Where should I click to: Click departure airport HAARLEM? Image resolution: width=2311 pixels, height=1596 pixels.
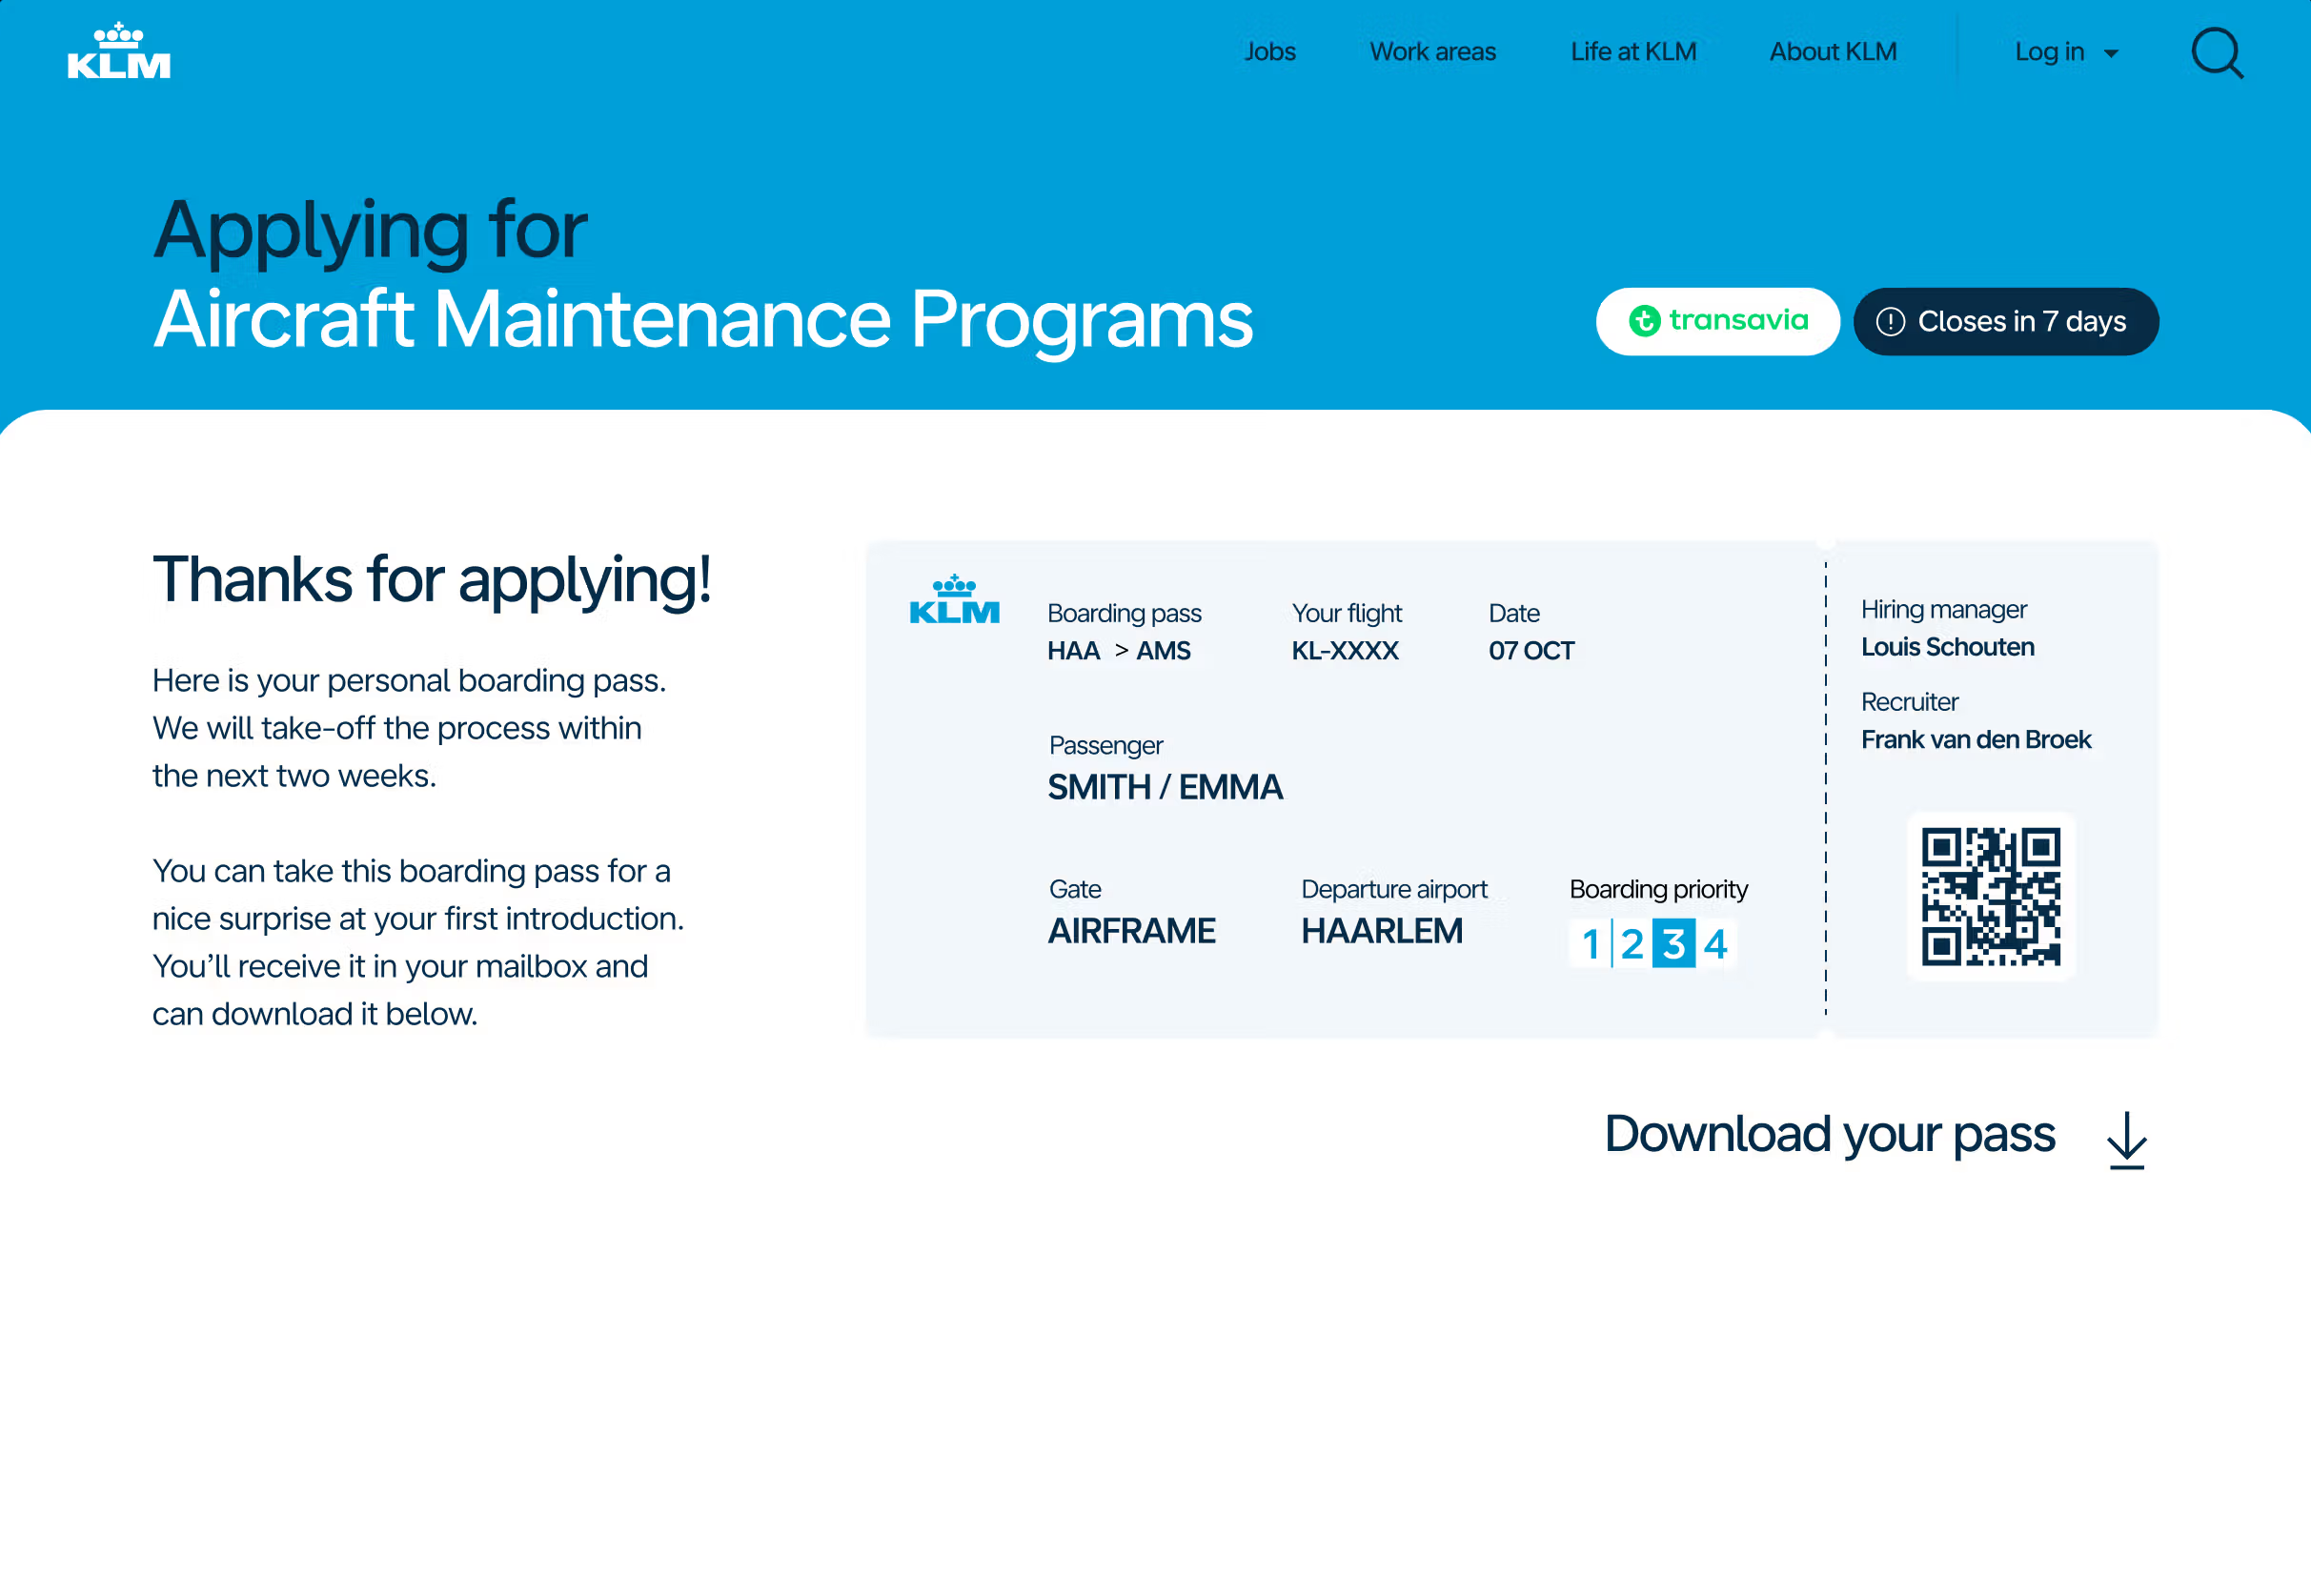point(1382,931)
